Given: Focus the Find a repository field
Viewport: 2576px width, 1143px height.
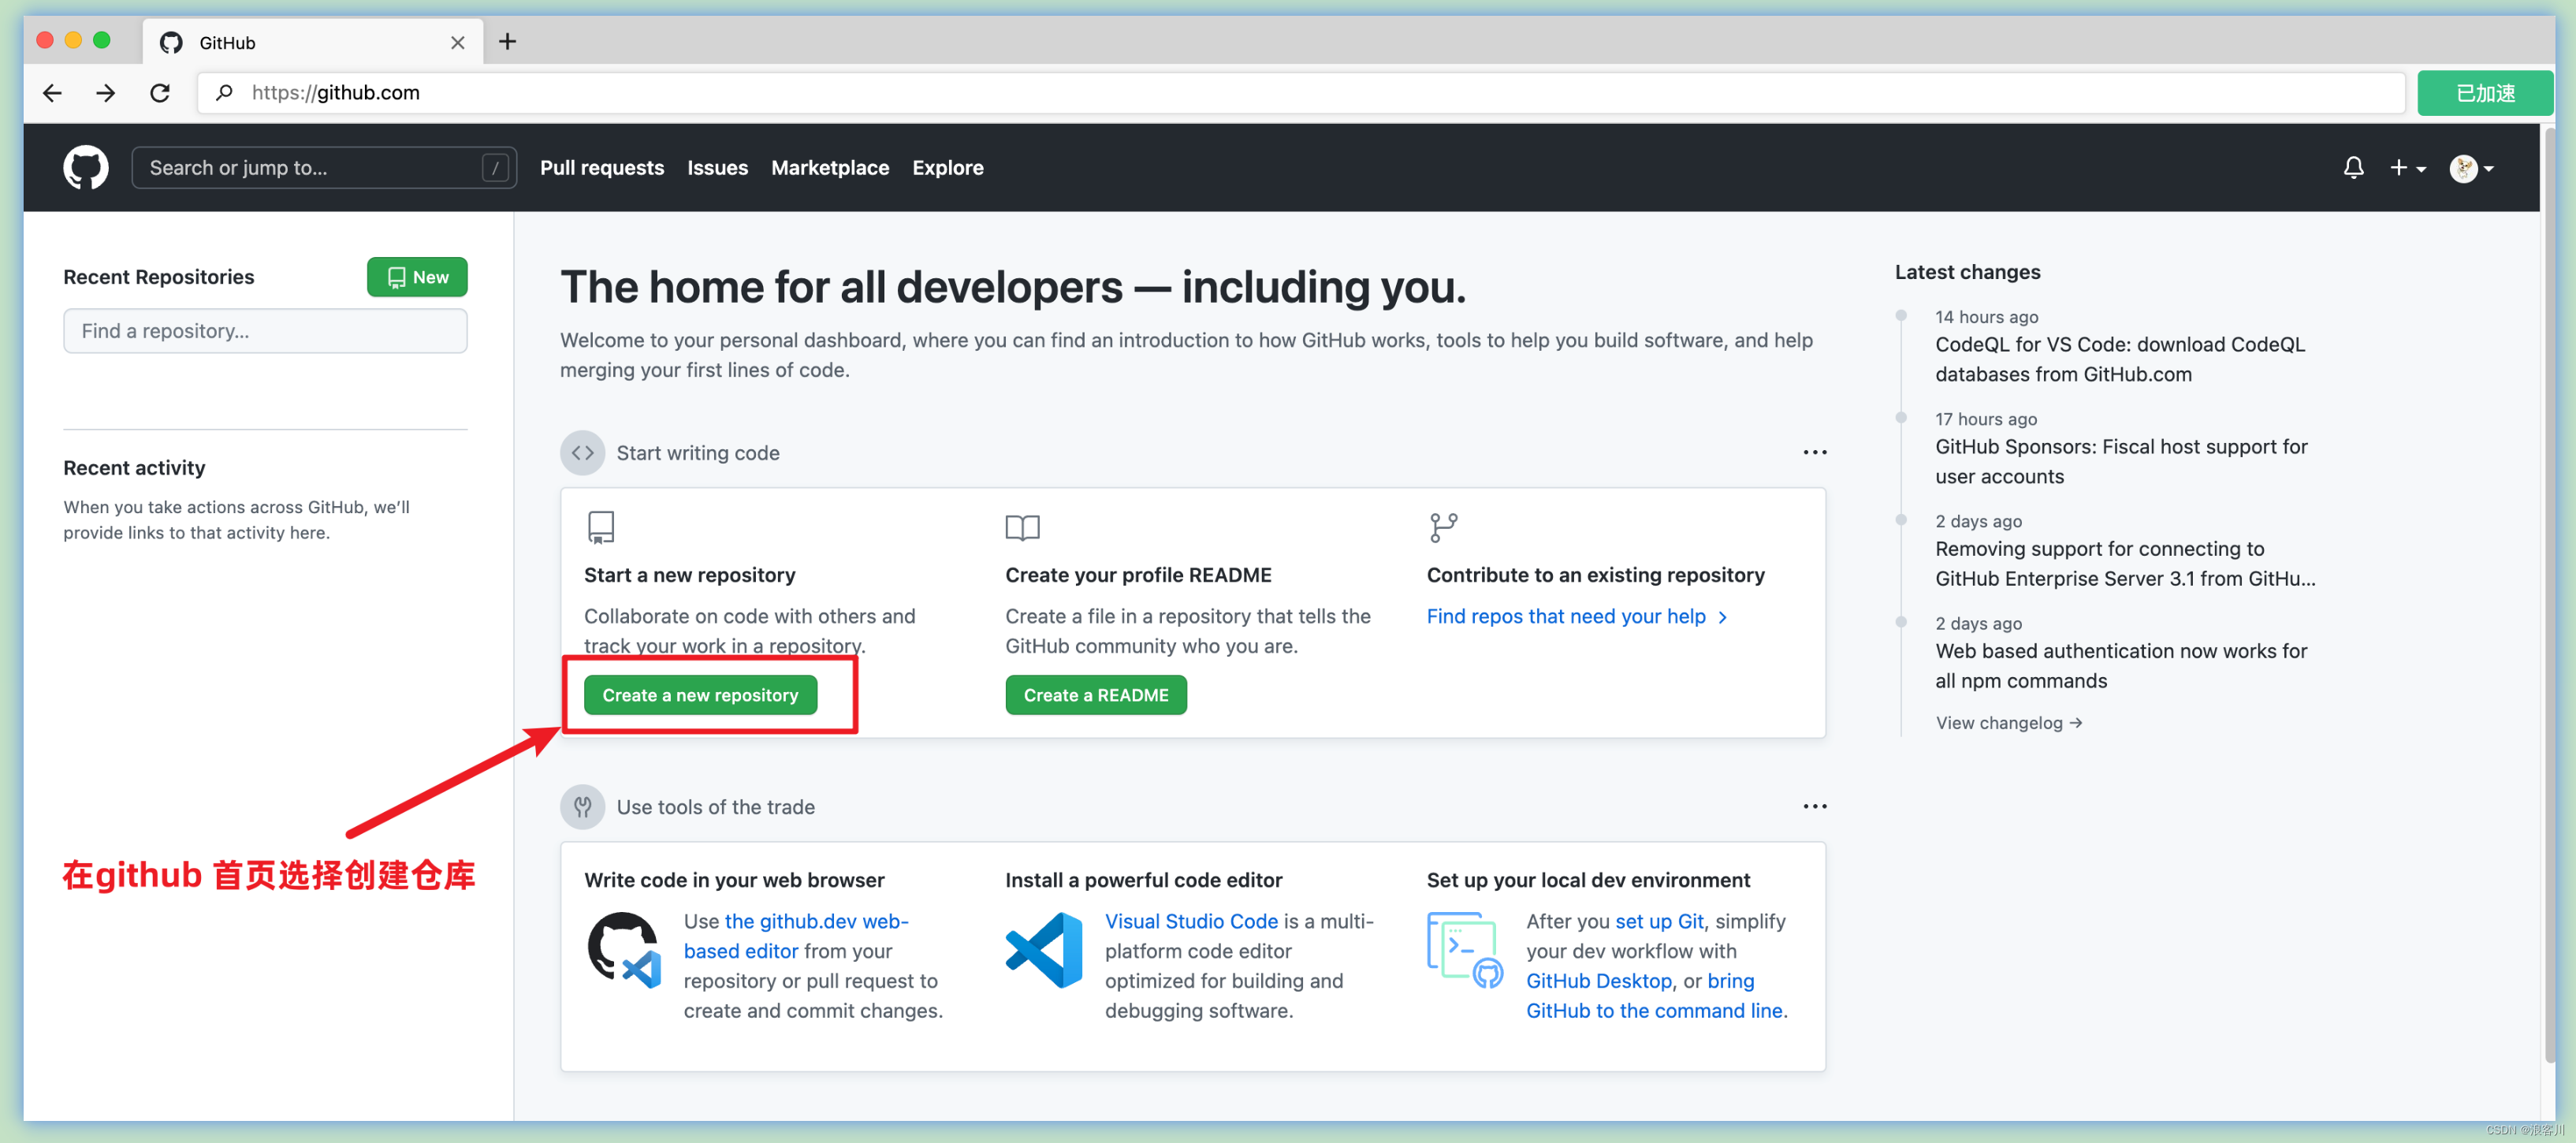Looking at the screenshot, I should click(x=265, y=331).
